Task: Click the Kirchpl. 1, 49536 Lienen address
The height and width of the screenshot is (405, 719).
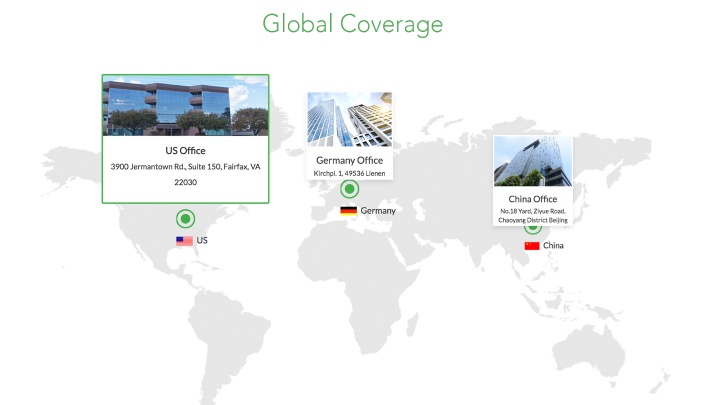Action: pos(349,173)
